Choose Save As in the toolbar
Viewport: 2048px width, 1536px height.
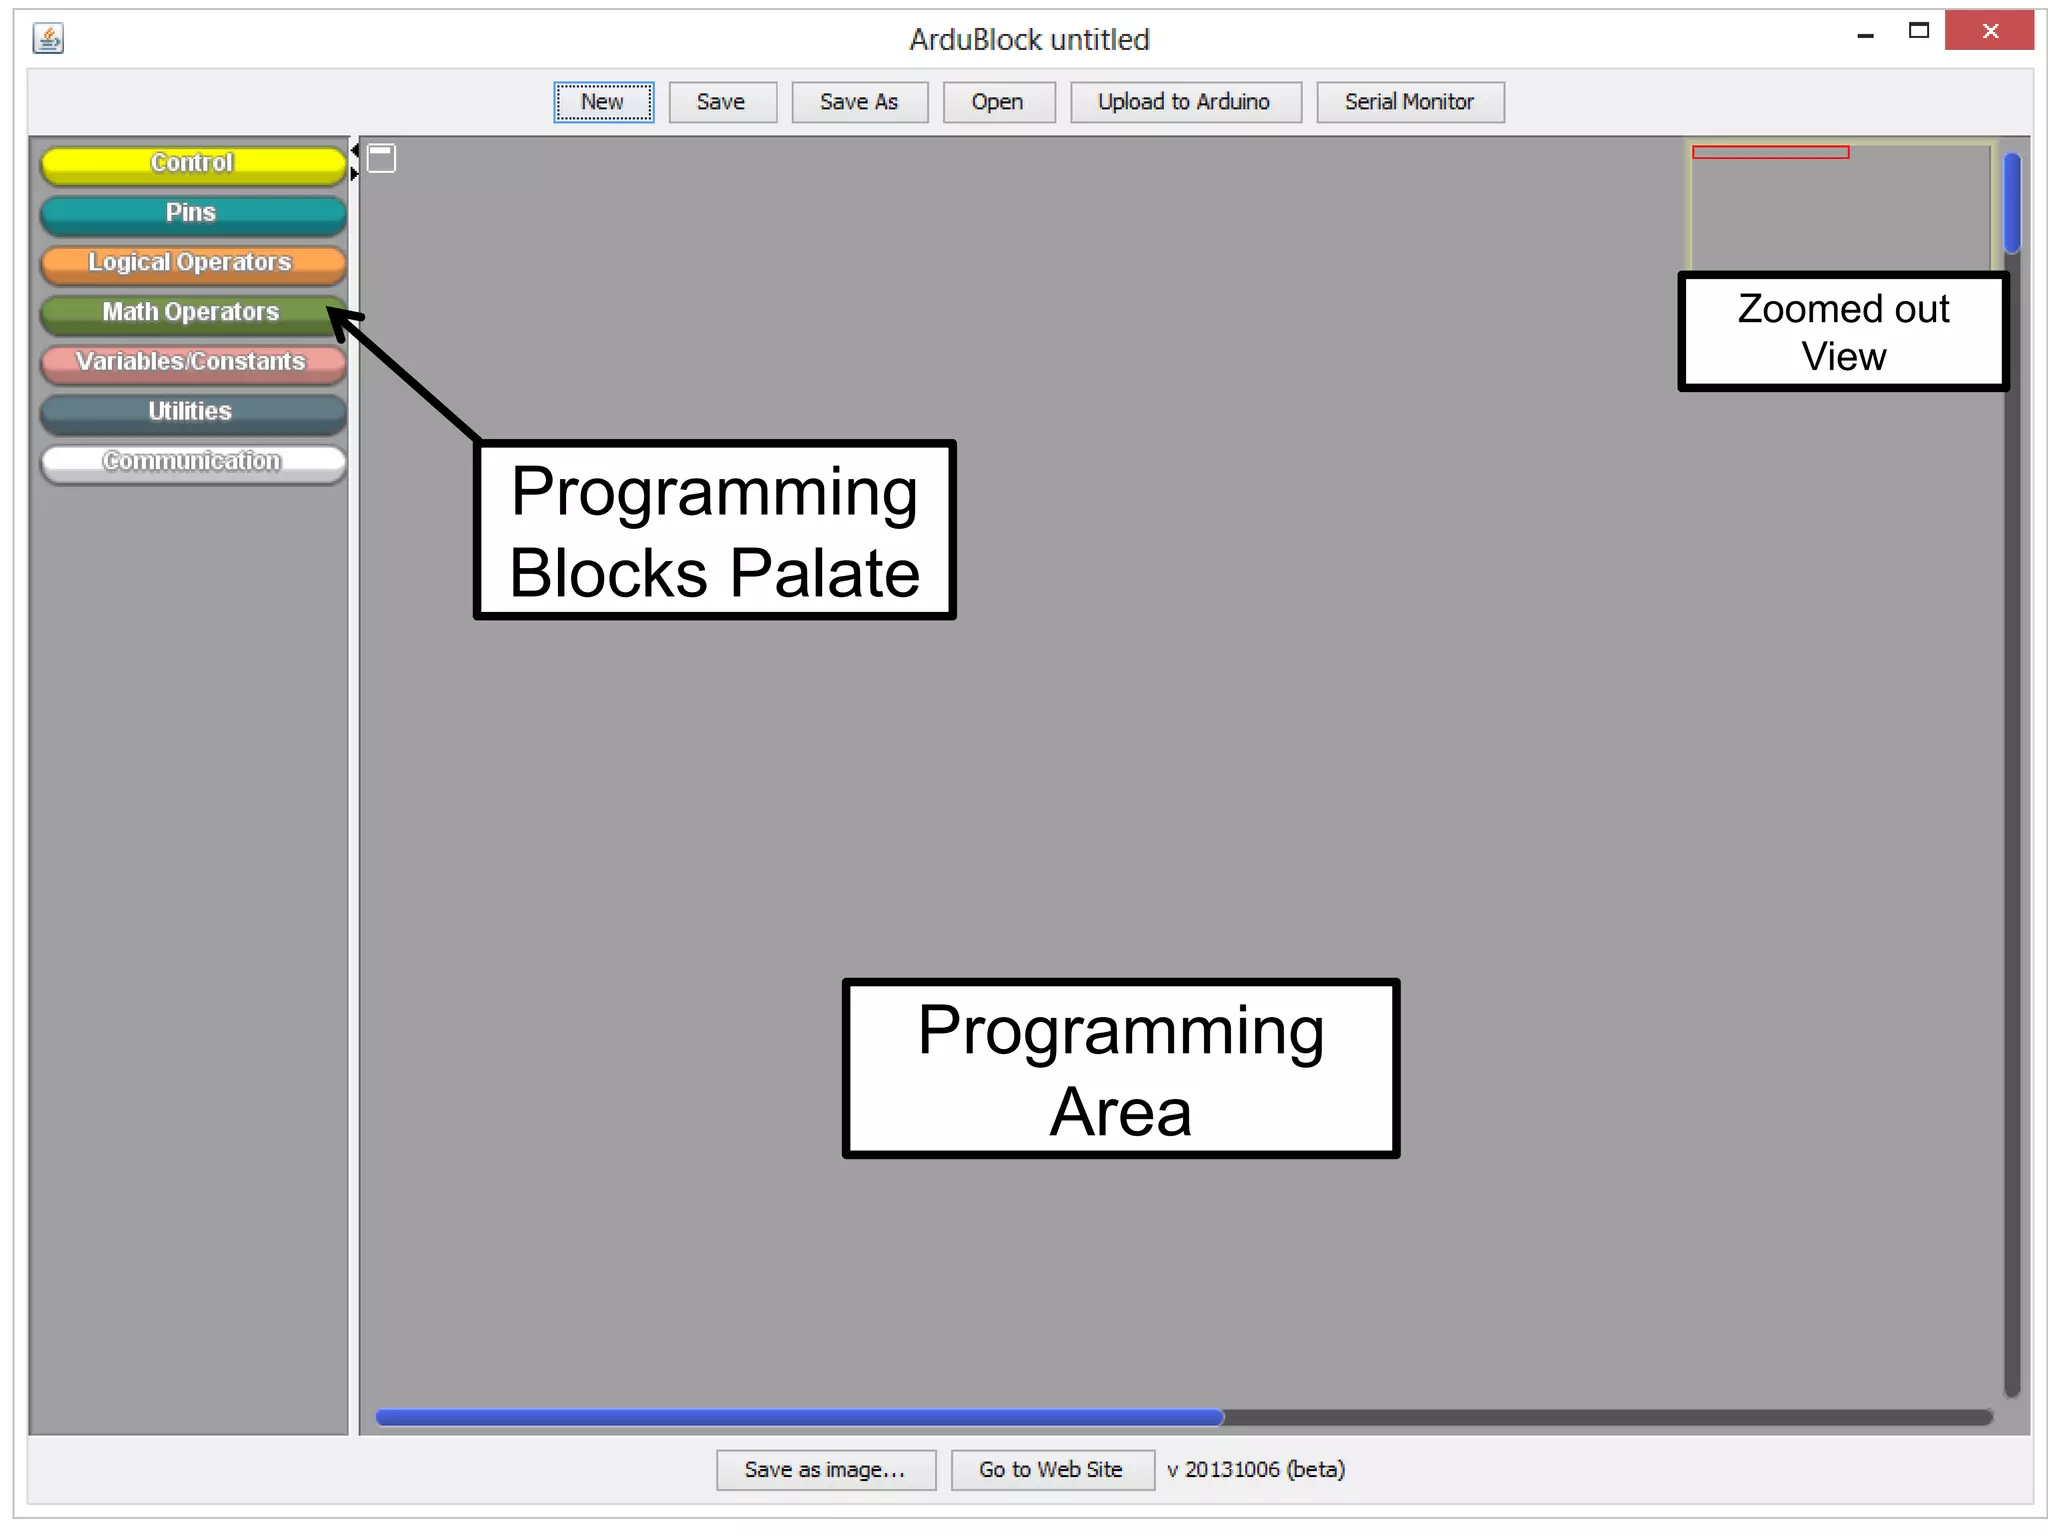(x=859, y=102)
